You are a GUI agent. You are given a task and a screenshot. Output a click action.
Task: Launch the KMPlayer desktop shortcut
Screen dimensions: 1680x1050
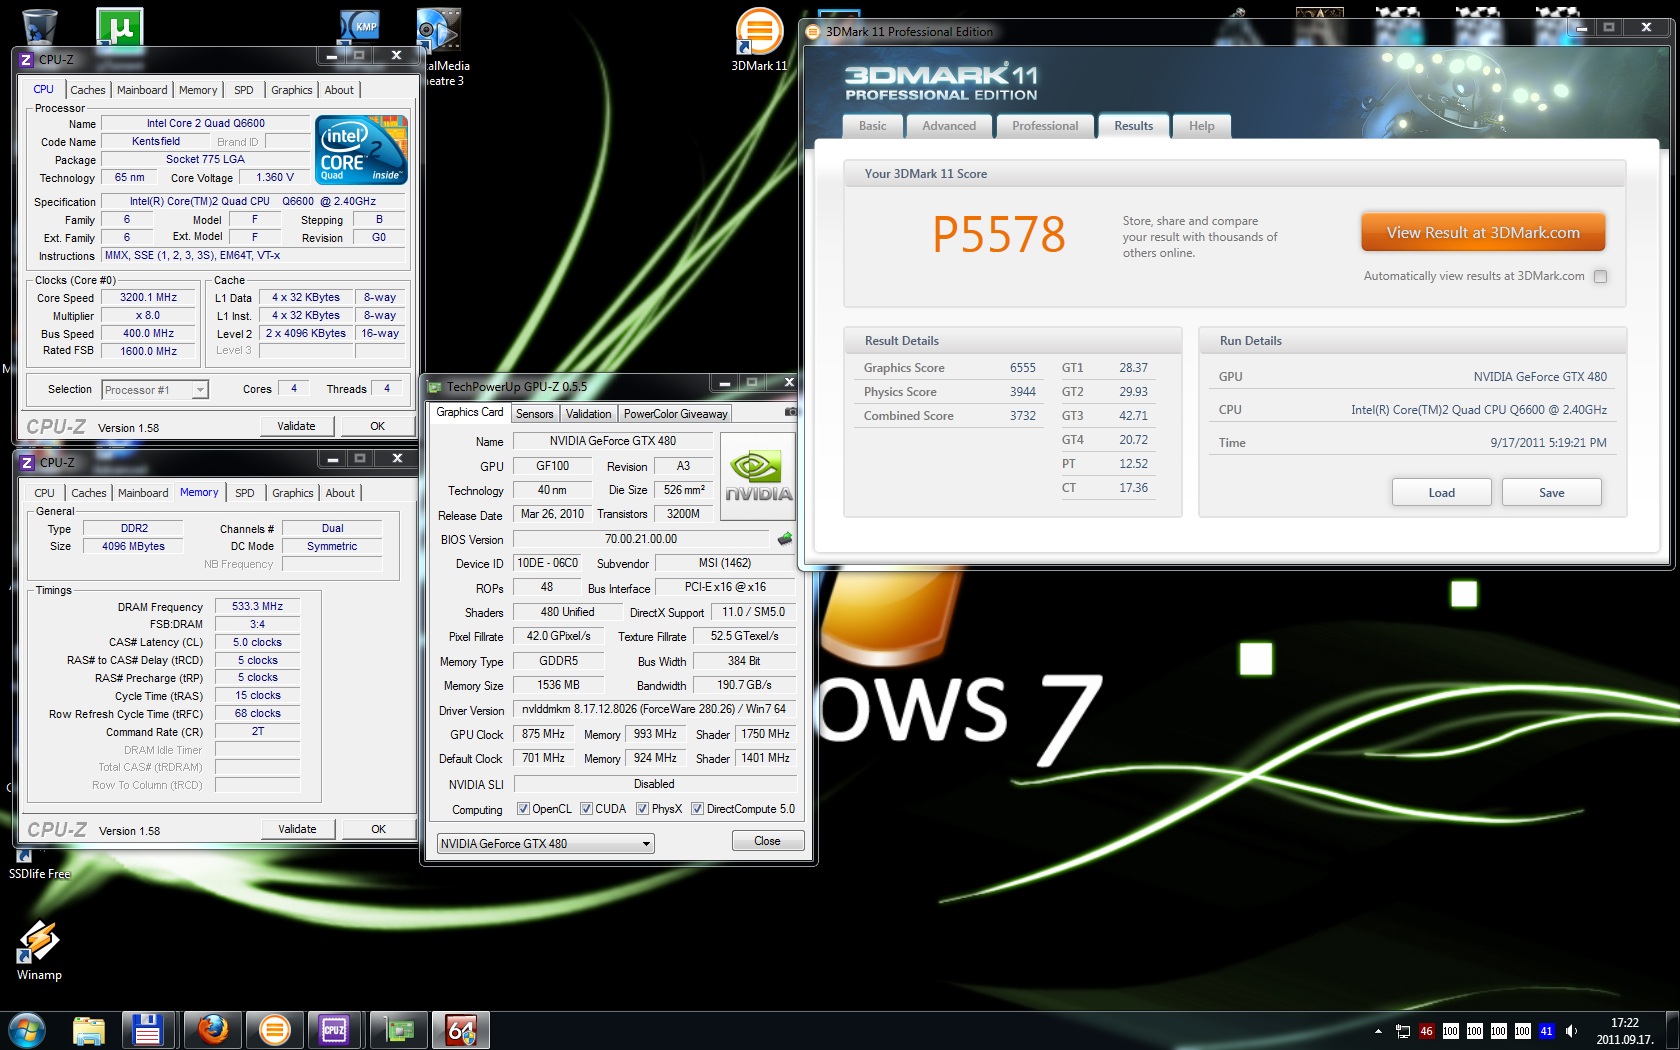[x=359, y=26]
